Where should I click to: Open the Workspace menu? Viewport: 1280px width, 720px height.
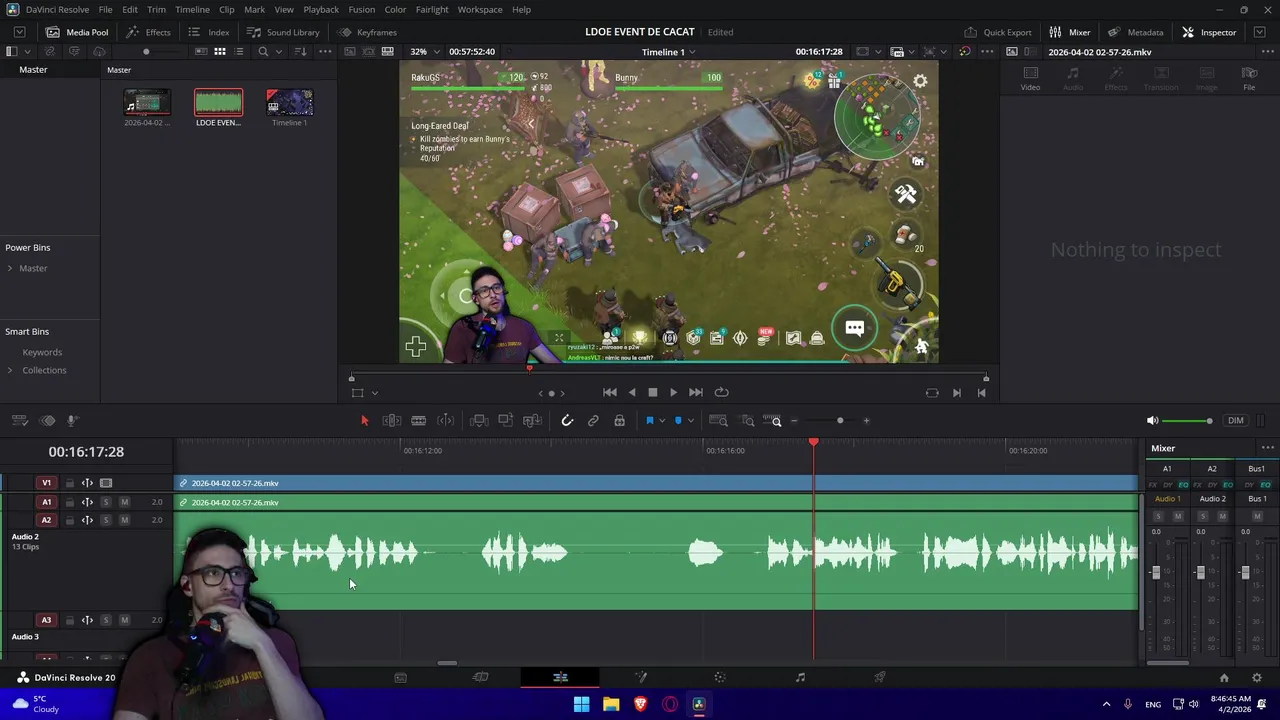pyautogui.click(x=480, y=9)
